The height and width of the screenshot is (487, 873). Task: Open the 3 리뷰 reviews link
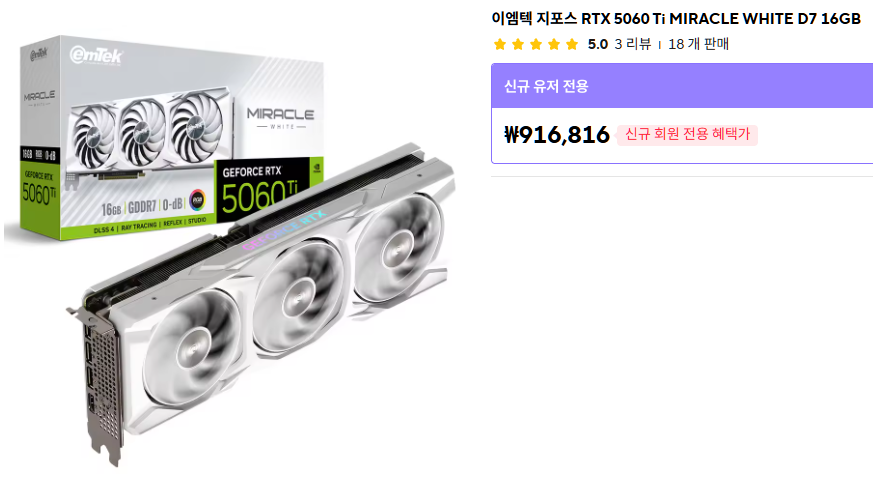point(632,44)
